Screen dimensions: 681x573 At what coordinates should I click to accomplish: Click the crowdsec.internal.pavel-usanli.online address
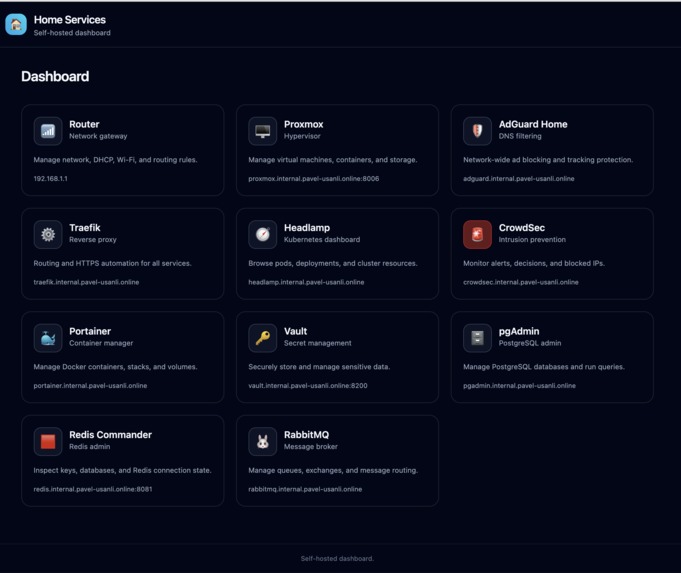[521, 282]
